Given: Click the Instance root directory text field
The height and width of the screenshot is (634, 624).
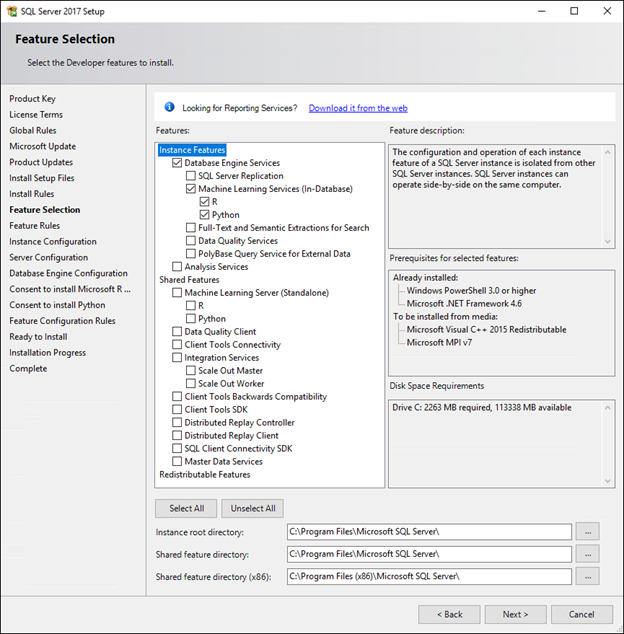Looking at the screenshot, I should [x=429, y=532].
